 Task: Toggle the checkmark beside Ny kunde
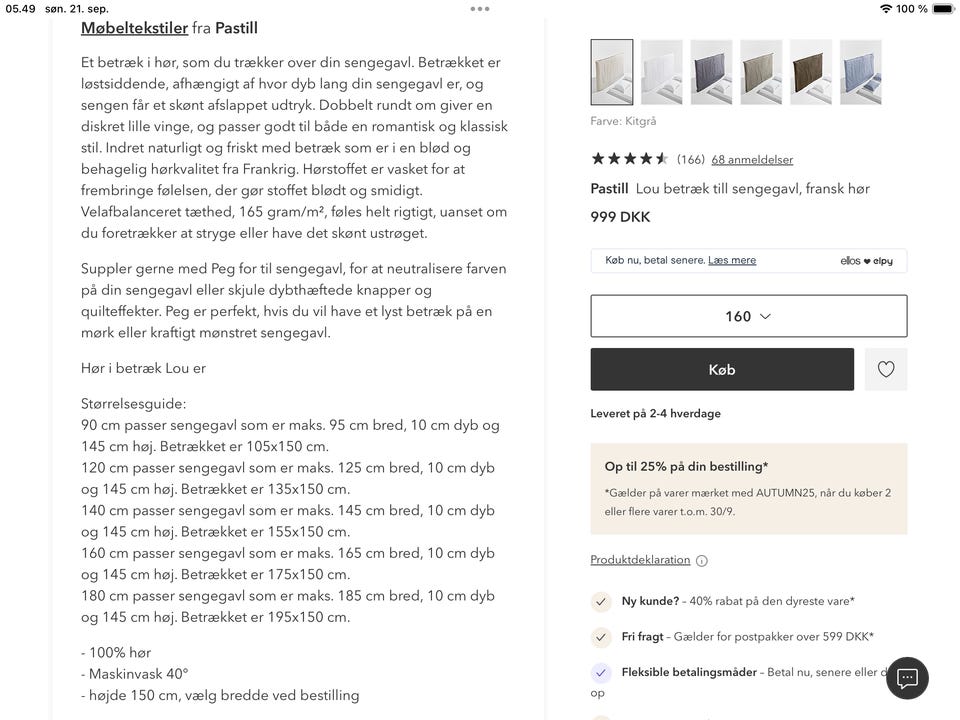601,602
